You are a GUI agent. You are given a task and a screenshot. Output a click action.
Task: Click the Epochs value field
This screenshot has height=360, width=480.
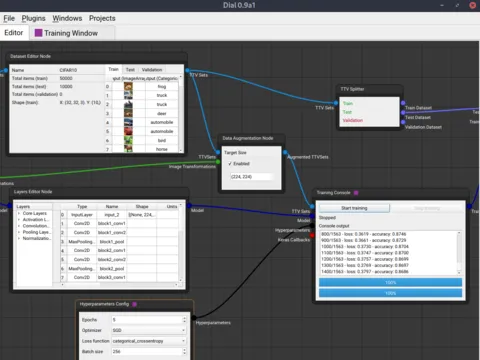coord(147,320)
